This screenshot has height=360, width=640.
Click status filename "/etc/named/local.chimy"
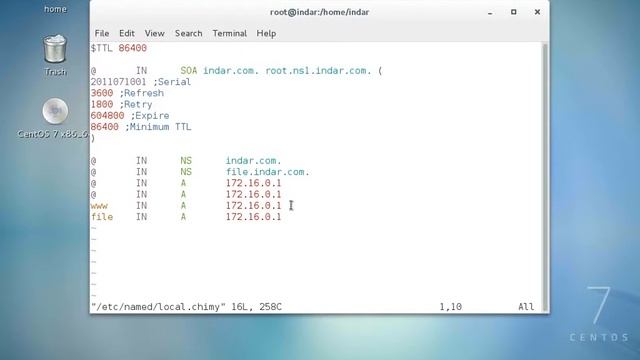pyautogui.click(x=158, y=307)
